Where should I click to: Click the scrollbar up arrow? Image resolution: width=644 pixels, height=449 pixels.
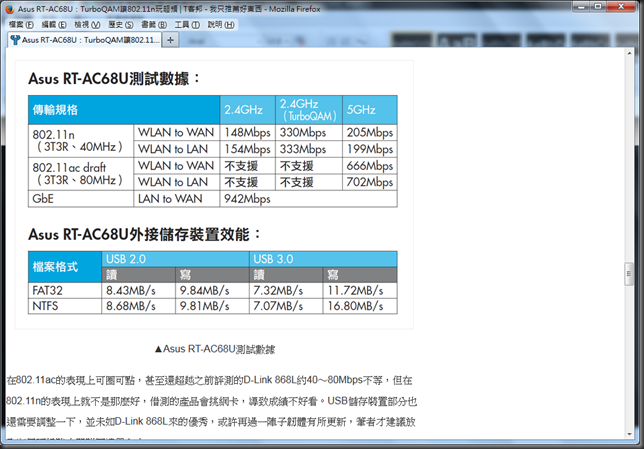[629, 53]
